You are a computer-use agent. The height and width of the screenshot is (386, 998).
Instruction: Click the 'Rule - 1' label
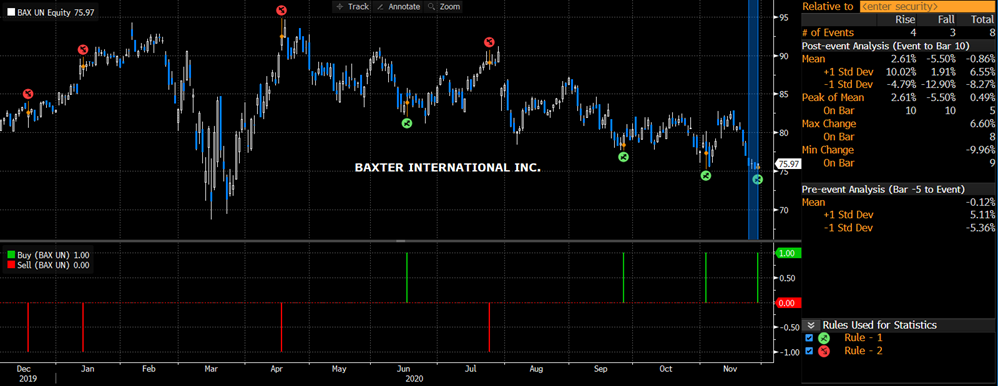pyautogui.click(x=864, y=338)
